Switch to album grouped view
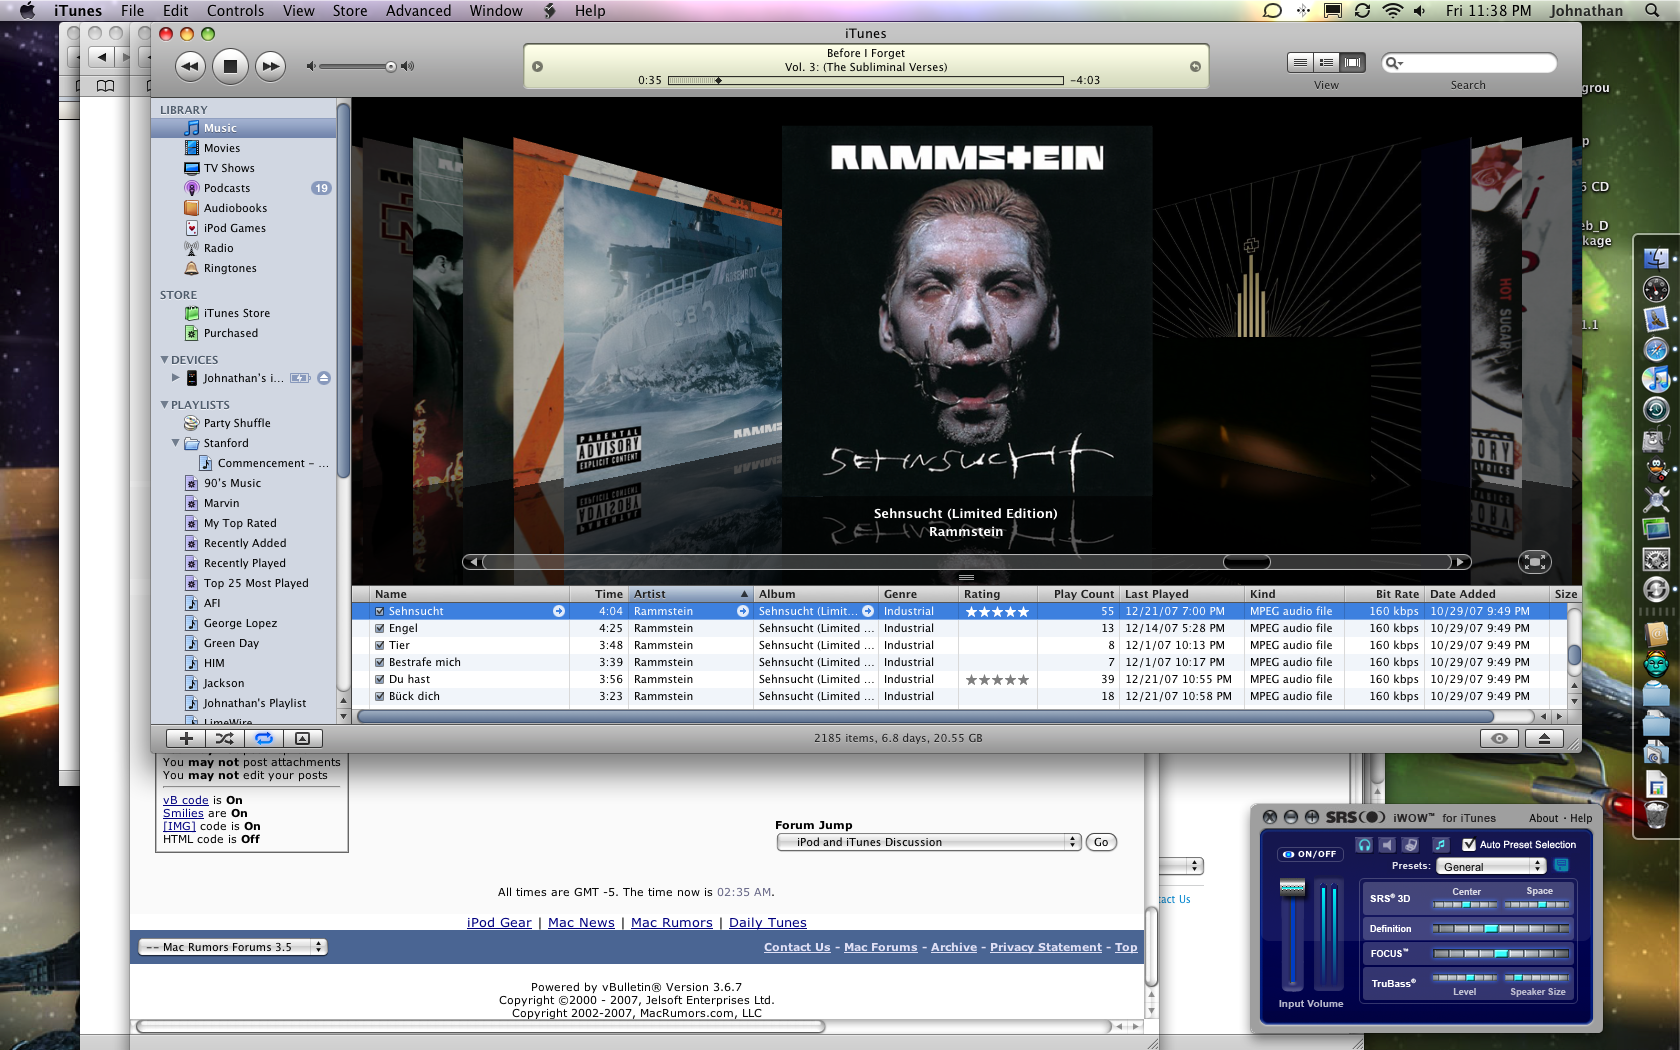 click(x=1326, y=62)
